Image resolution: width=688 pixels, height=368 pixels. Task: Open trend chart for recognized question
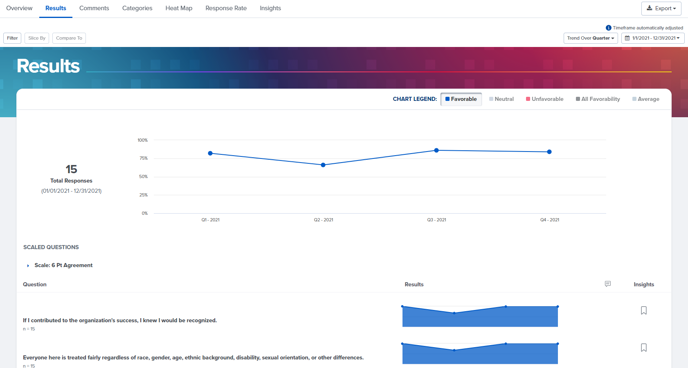(x=480, y=316)
